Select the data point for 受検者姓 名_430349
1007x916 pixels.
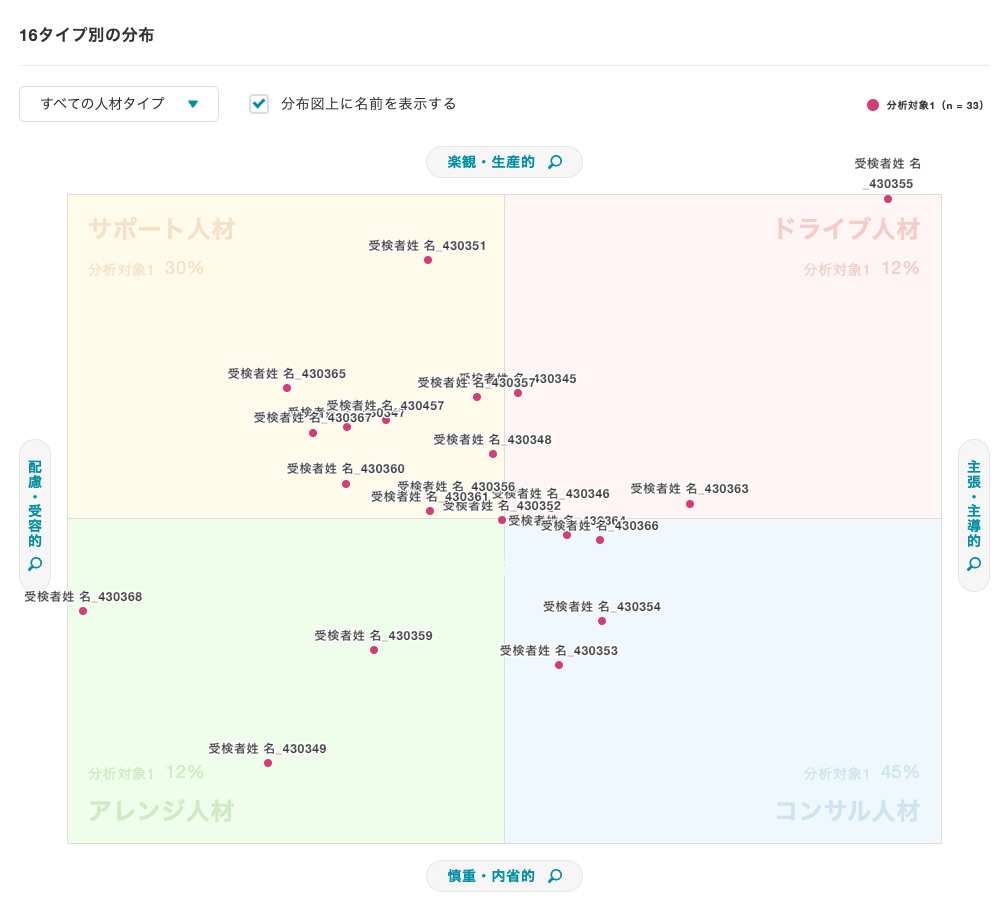coord(268,763)
